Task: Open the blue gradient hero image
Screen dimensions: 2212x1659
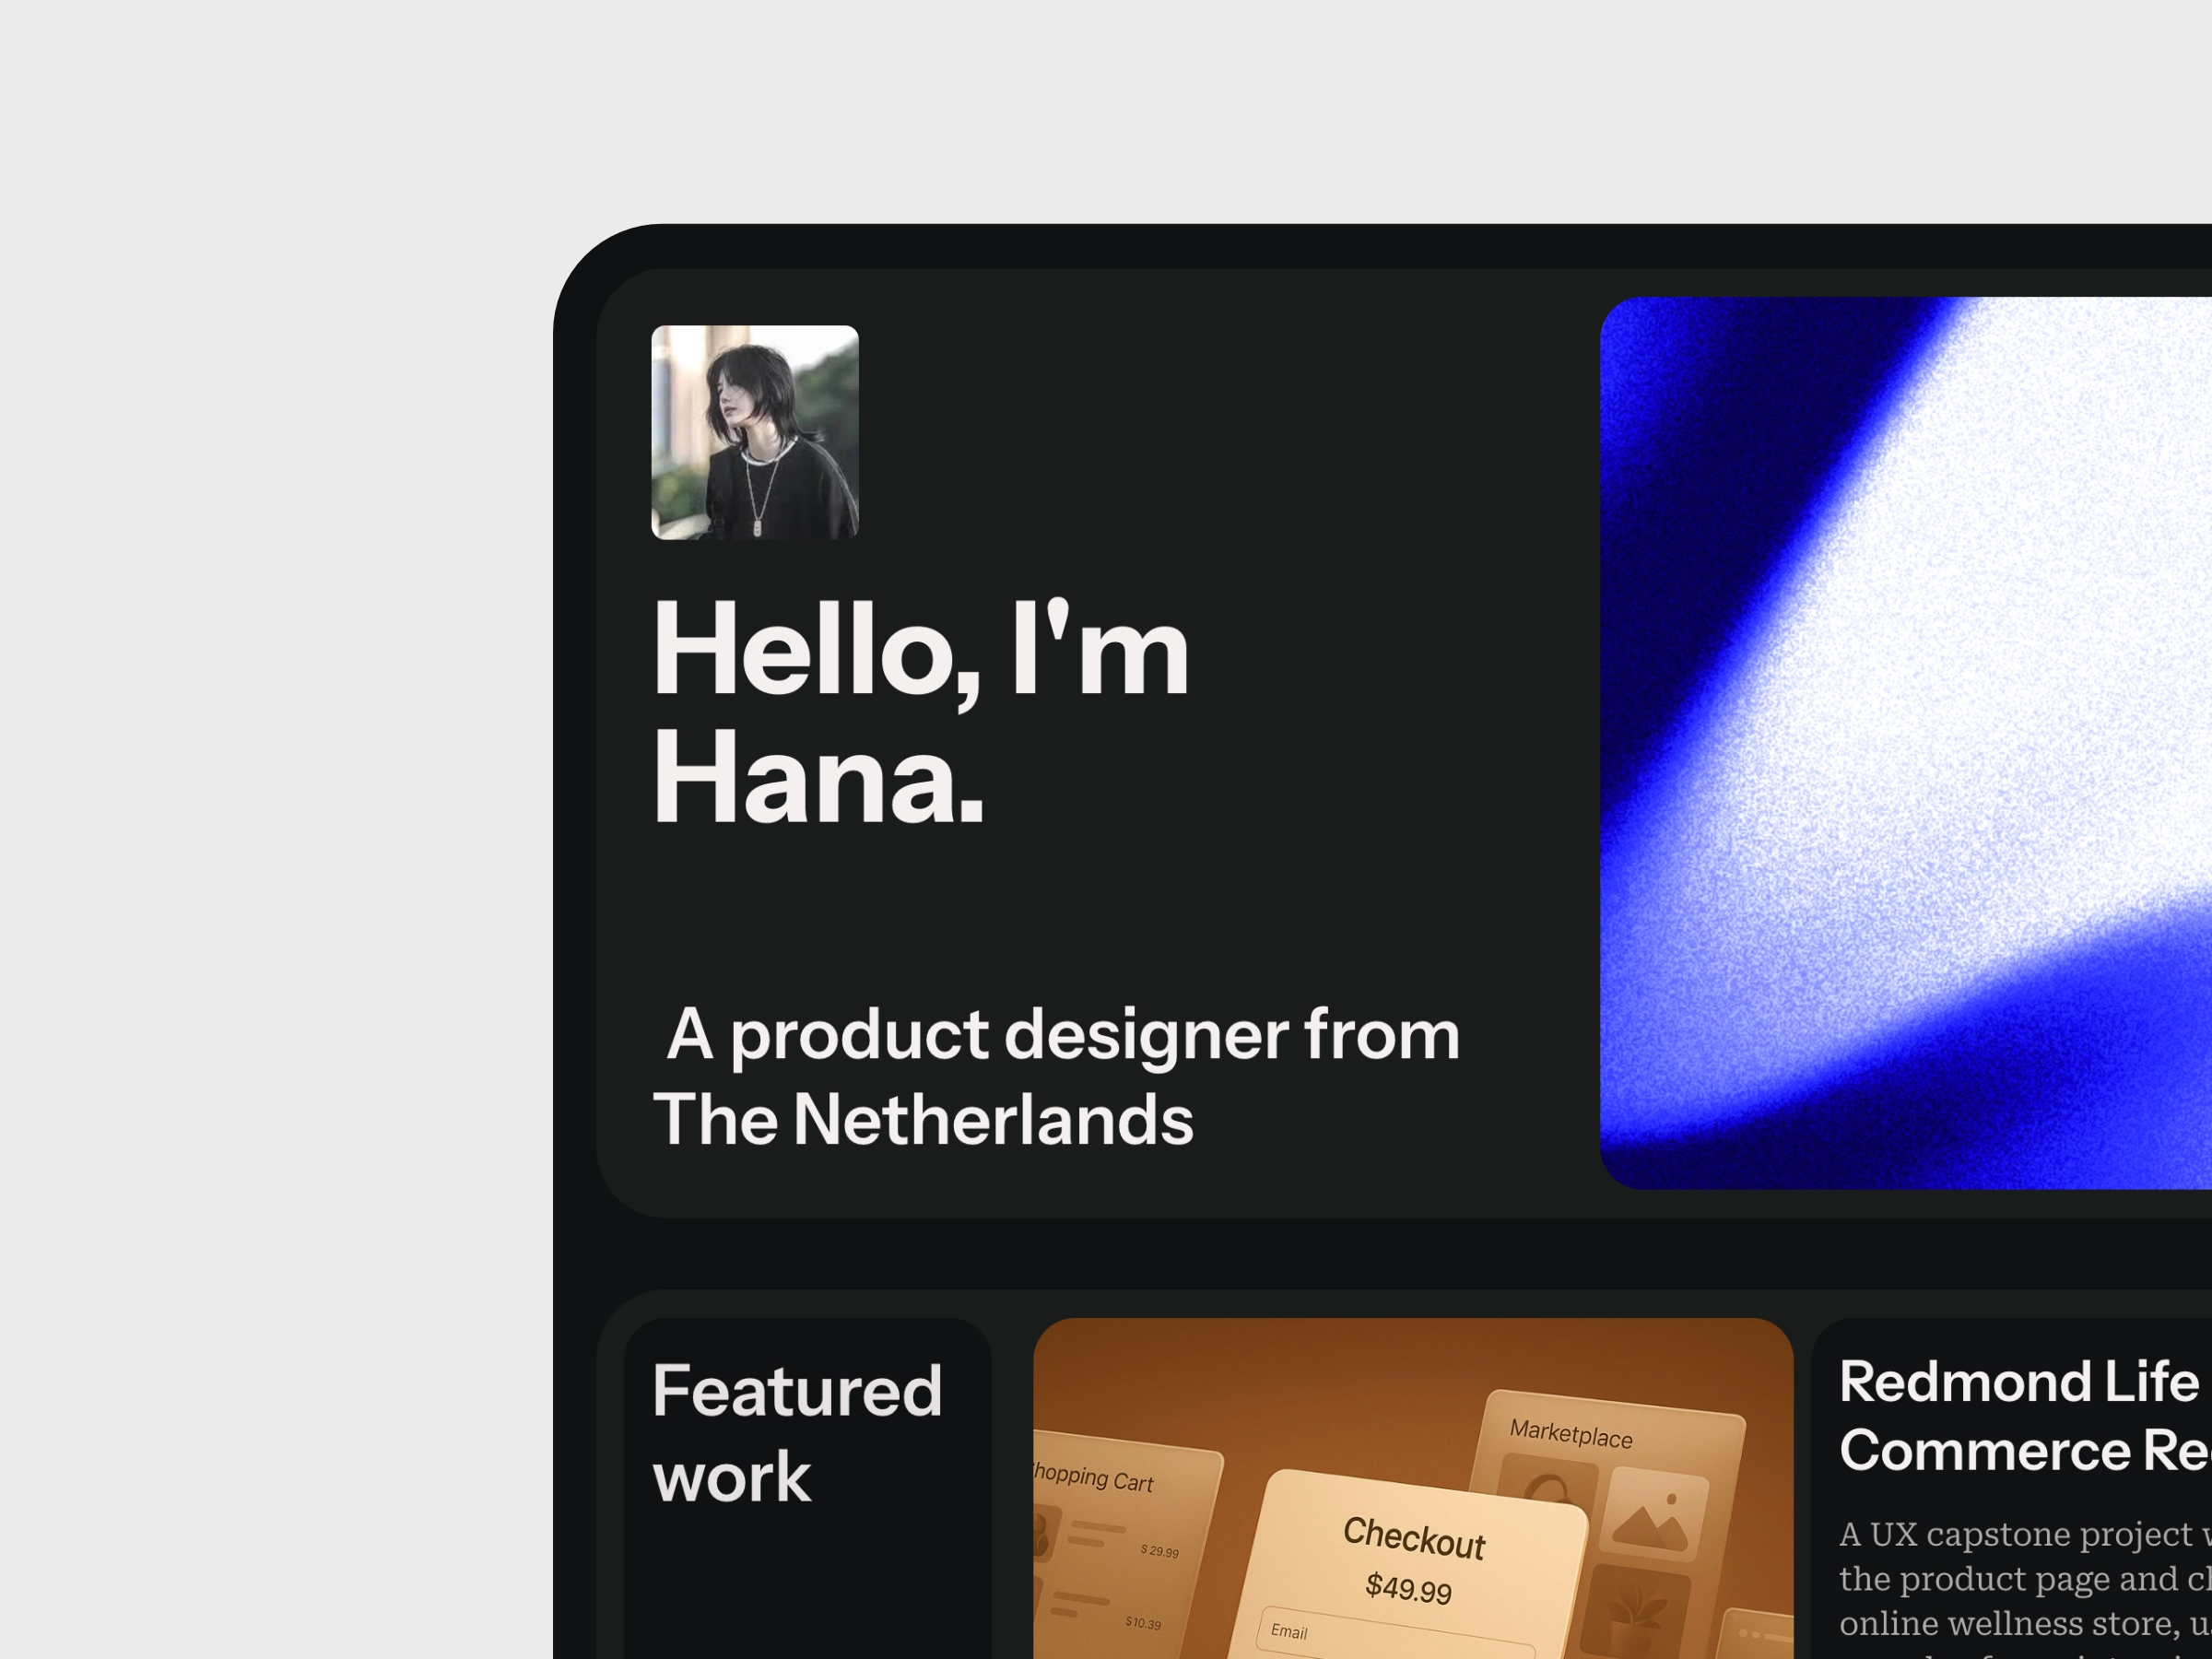Action: [x=1906, y=743]
